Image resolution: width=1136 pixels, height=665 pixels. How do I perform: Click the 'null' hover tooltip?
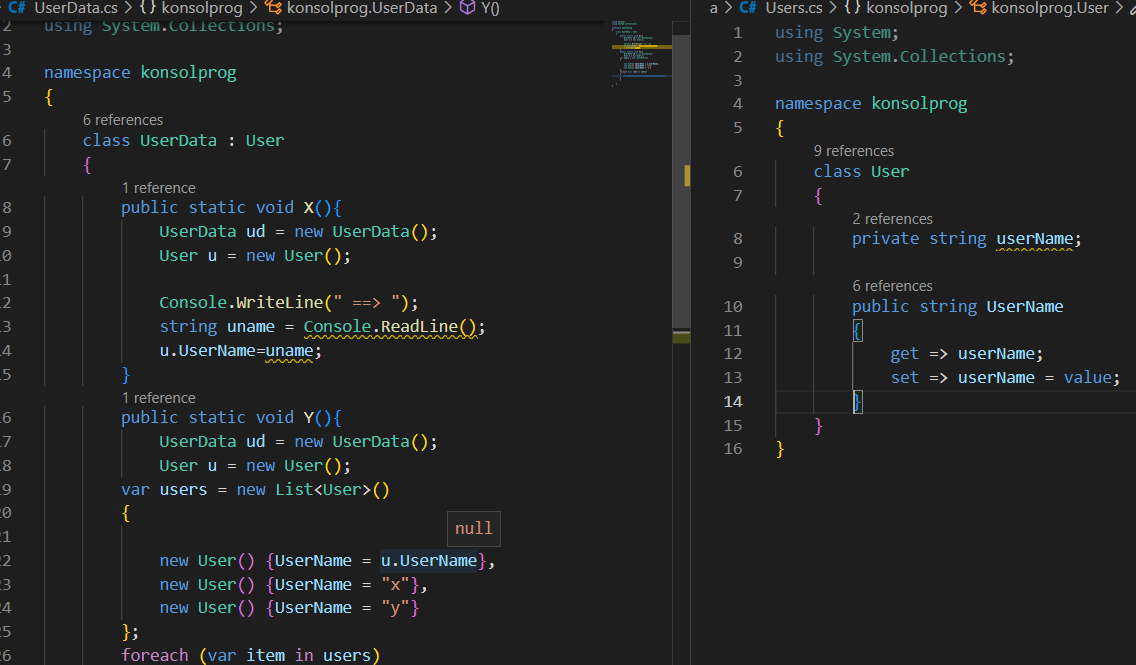(x=474, y=529)
